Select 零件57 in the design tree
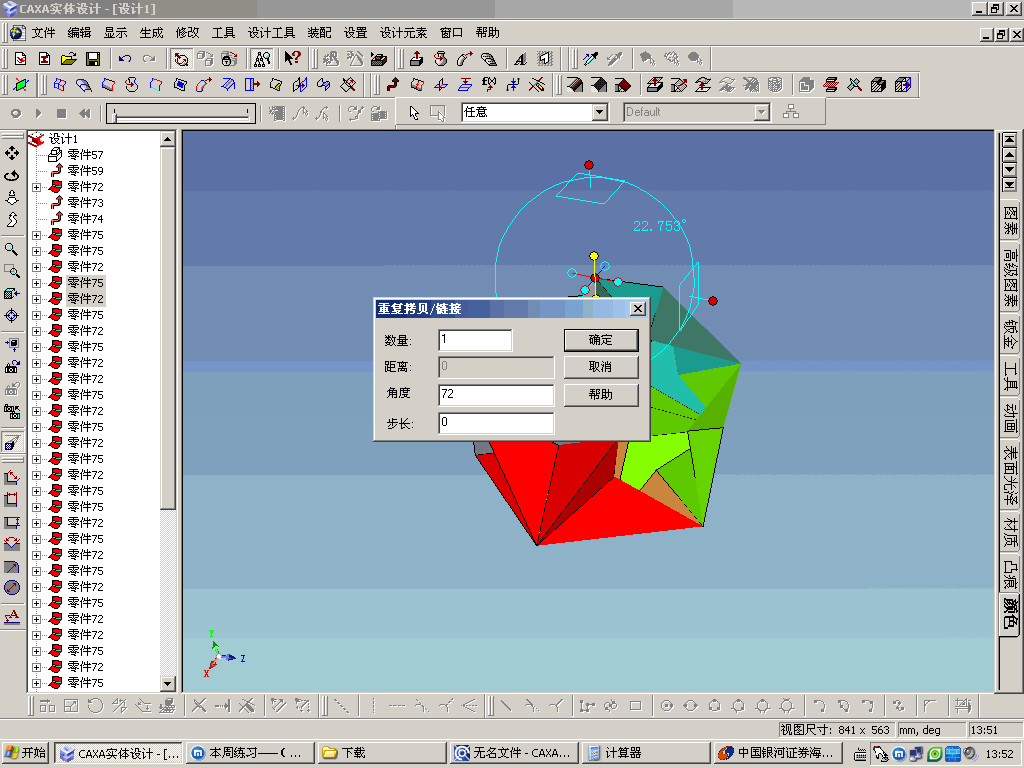The height and width of the screenshot is (768, 1024). [86, 155]
